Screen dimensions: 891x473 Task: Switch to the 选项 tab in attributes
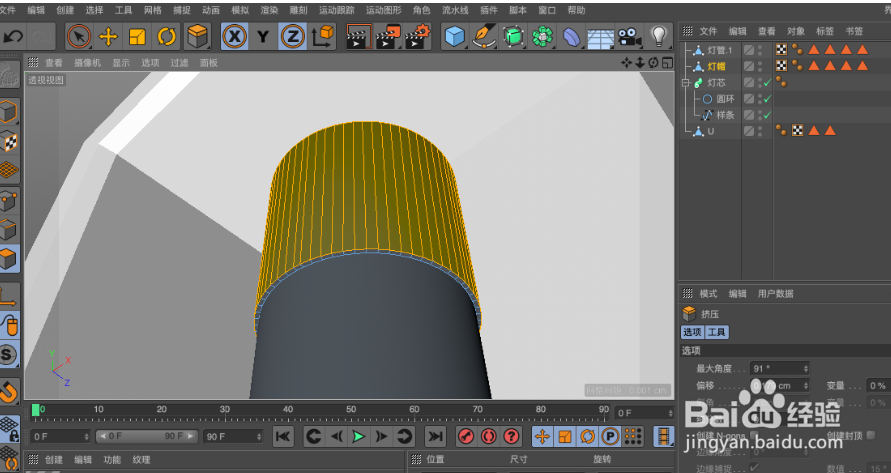(692, 332)
